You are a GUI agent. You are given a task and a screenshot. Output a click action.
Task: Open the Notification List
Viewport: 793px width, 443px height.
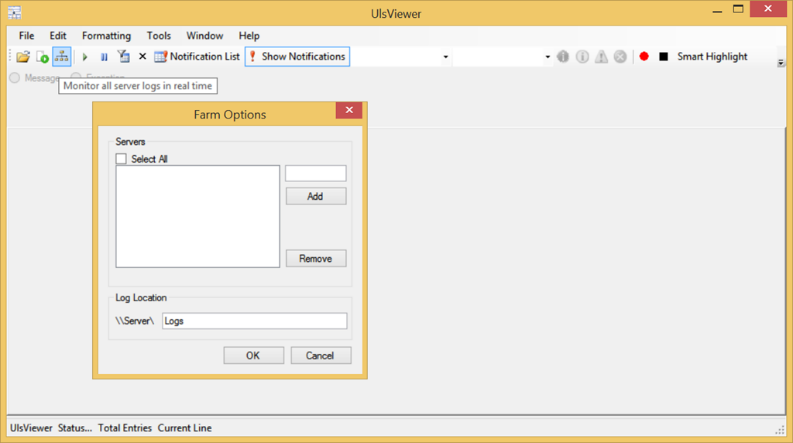click(197, 57)
